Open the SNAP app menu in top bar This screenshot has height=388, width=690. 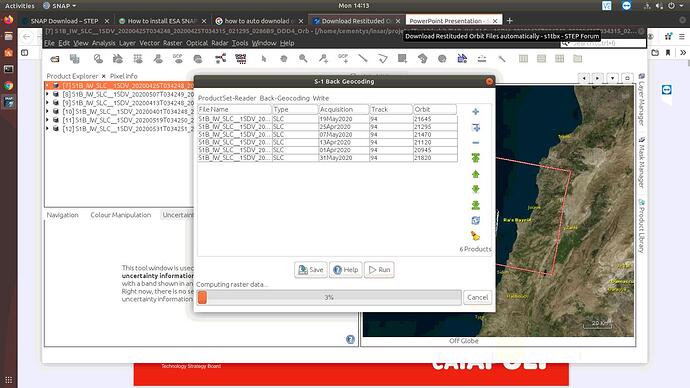[x=59, y=6]
